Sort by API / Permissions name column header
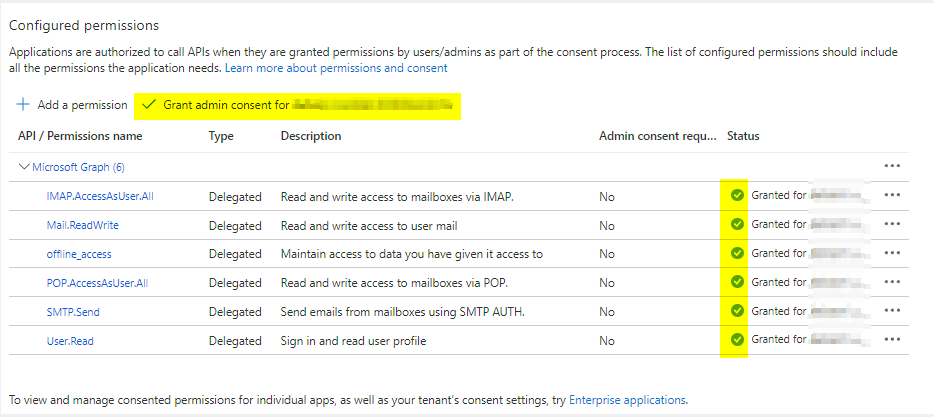934x417 pixels. [x=80, y=136]
